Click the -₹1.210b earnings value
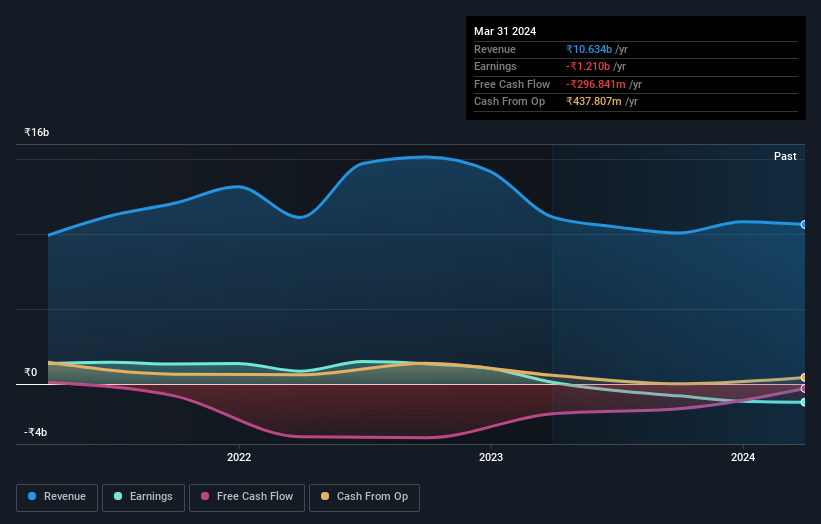Image resolution: width=821 pixels, height=524 pixels. click(x=587, y=66)
